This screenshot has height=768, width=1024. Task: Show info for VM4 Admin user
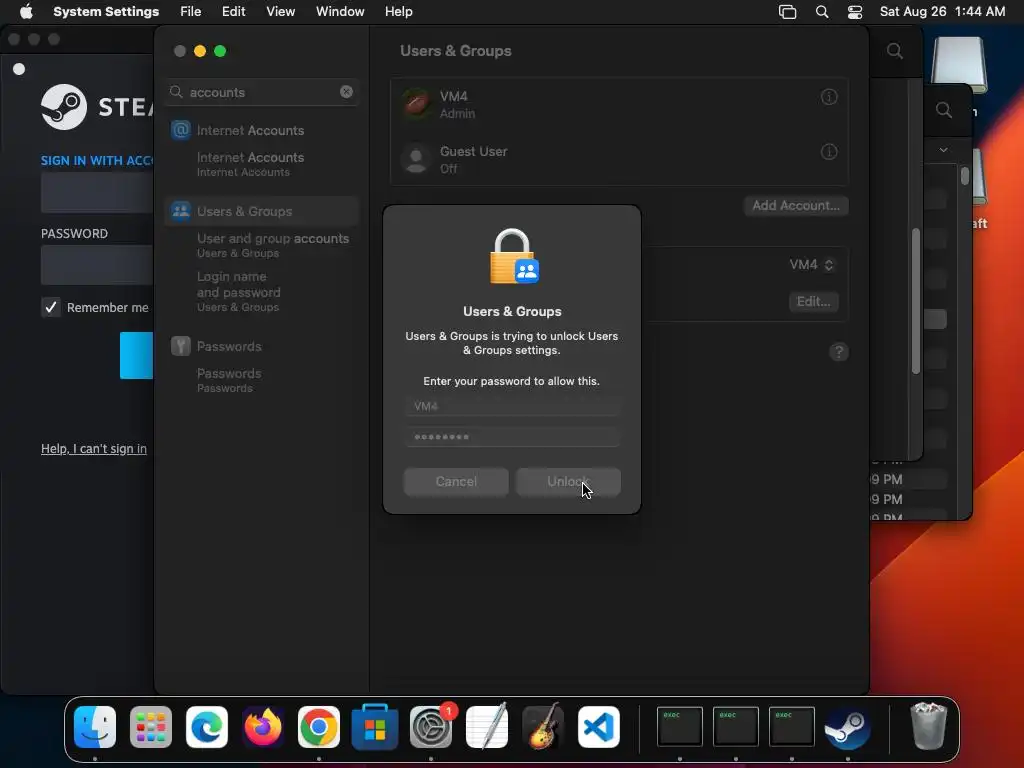click(829, 97)
